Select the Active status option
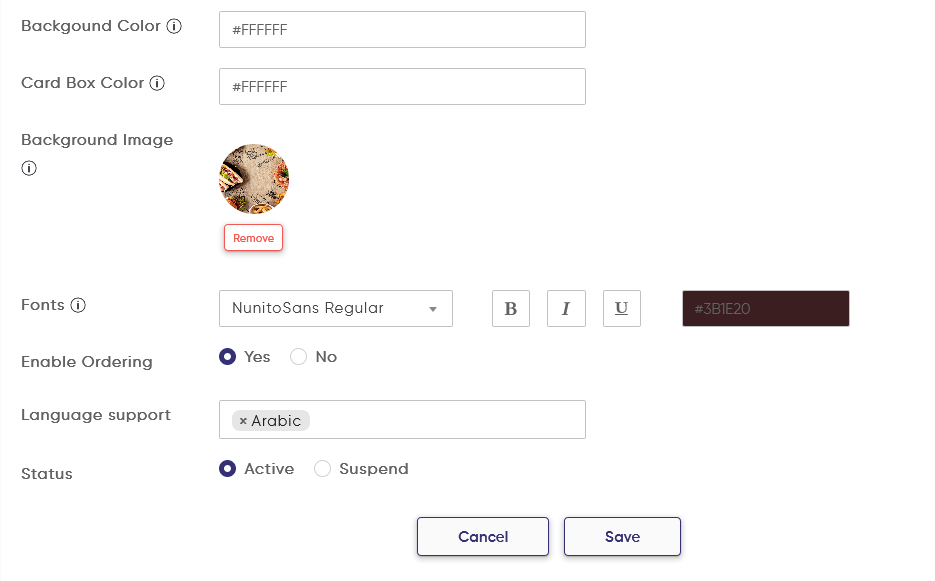Image resolution: width=935 pixels, height=581 pixels. (227, 468)
